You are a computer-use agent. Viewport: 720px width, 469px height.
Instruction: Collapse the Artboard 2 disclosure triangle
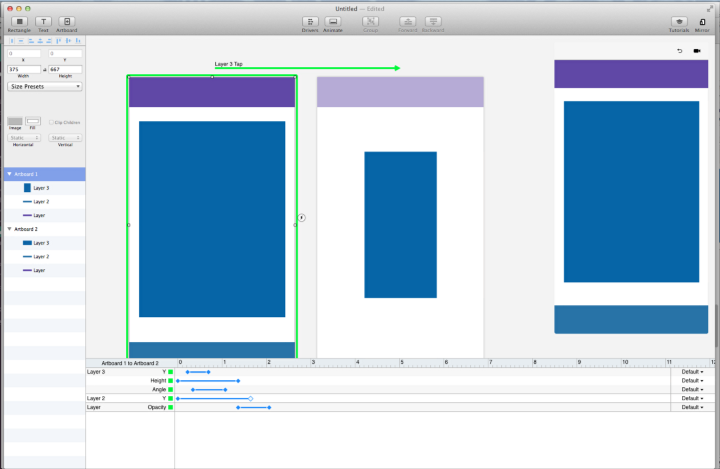coord(9,229)
